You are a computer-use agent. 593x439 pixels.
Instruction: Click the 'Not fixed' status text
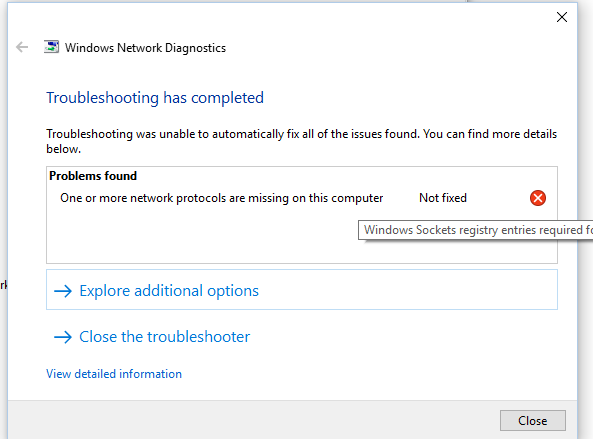tap(443, 198)
